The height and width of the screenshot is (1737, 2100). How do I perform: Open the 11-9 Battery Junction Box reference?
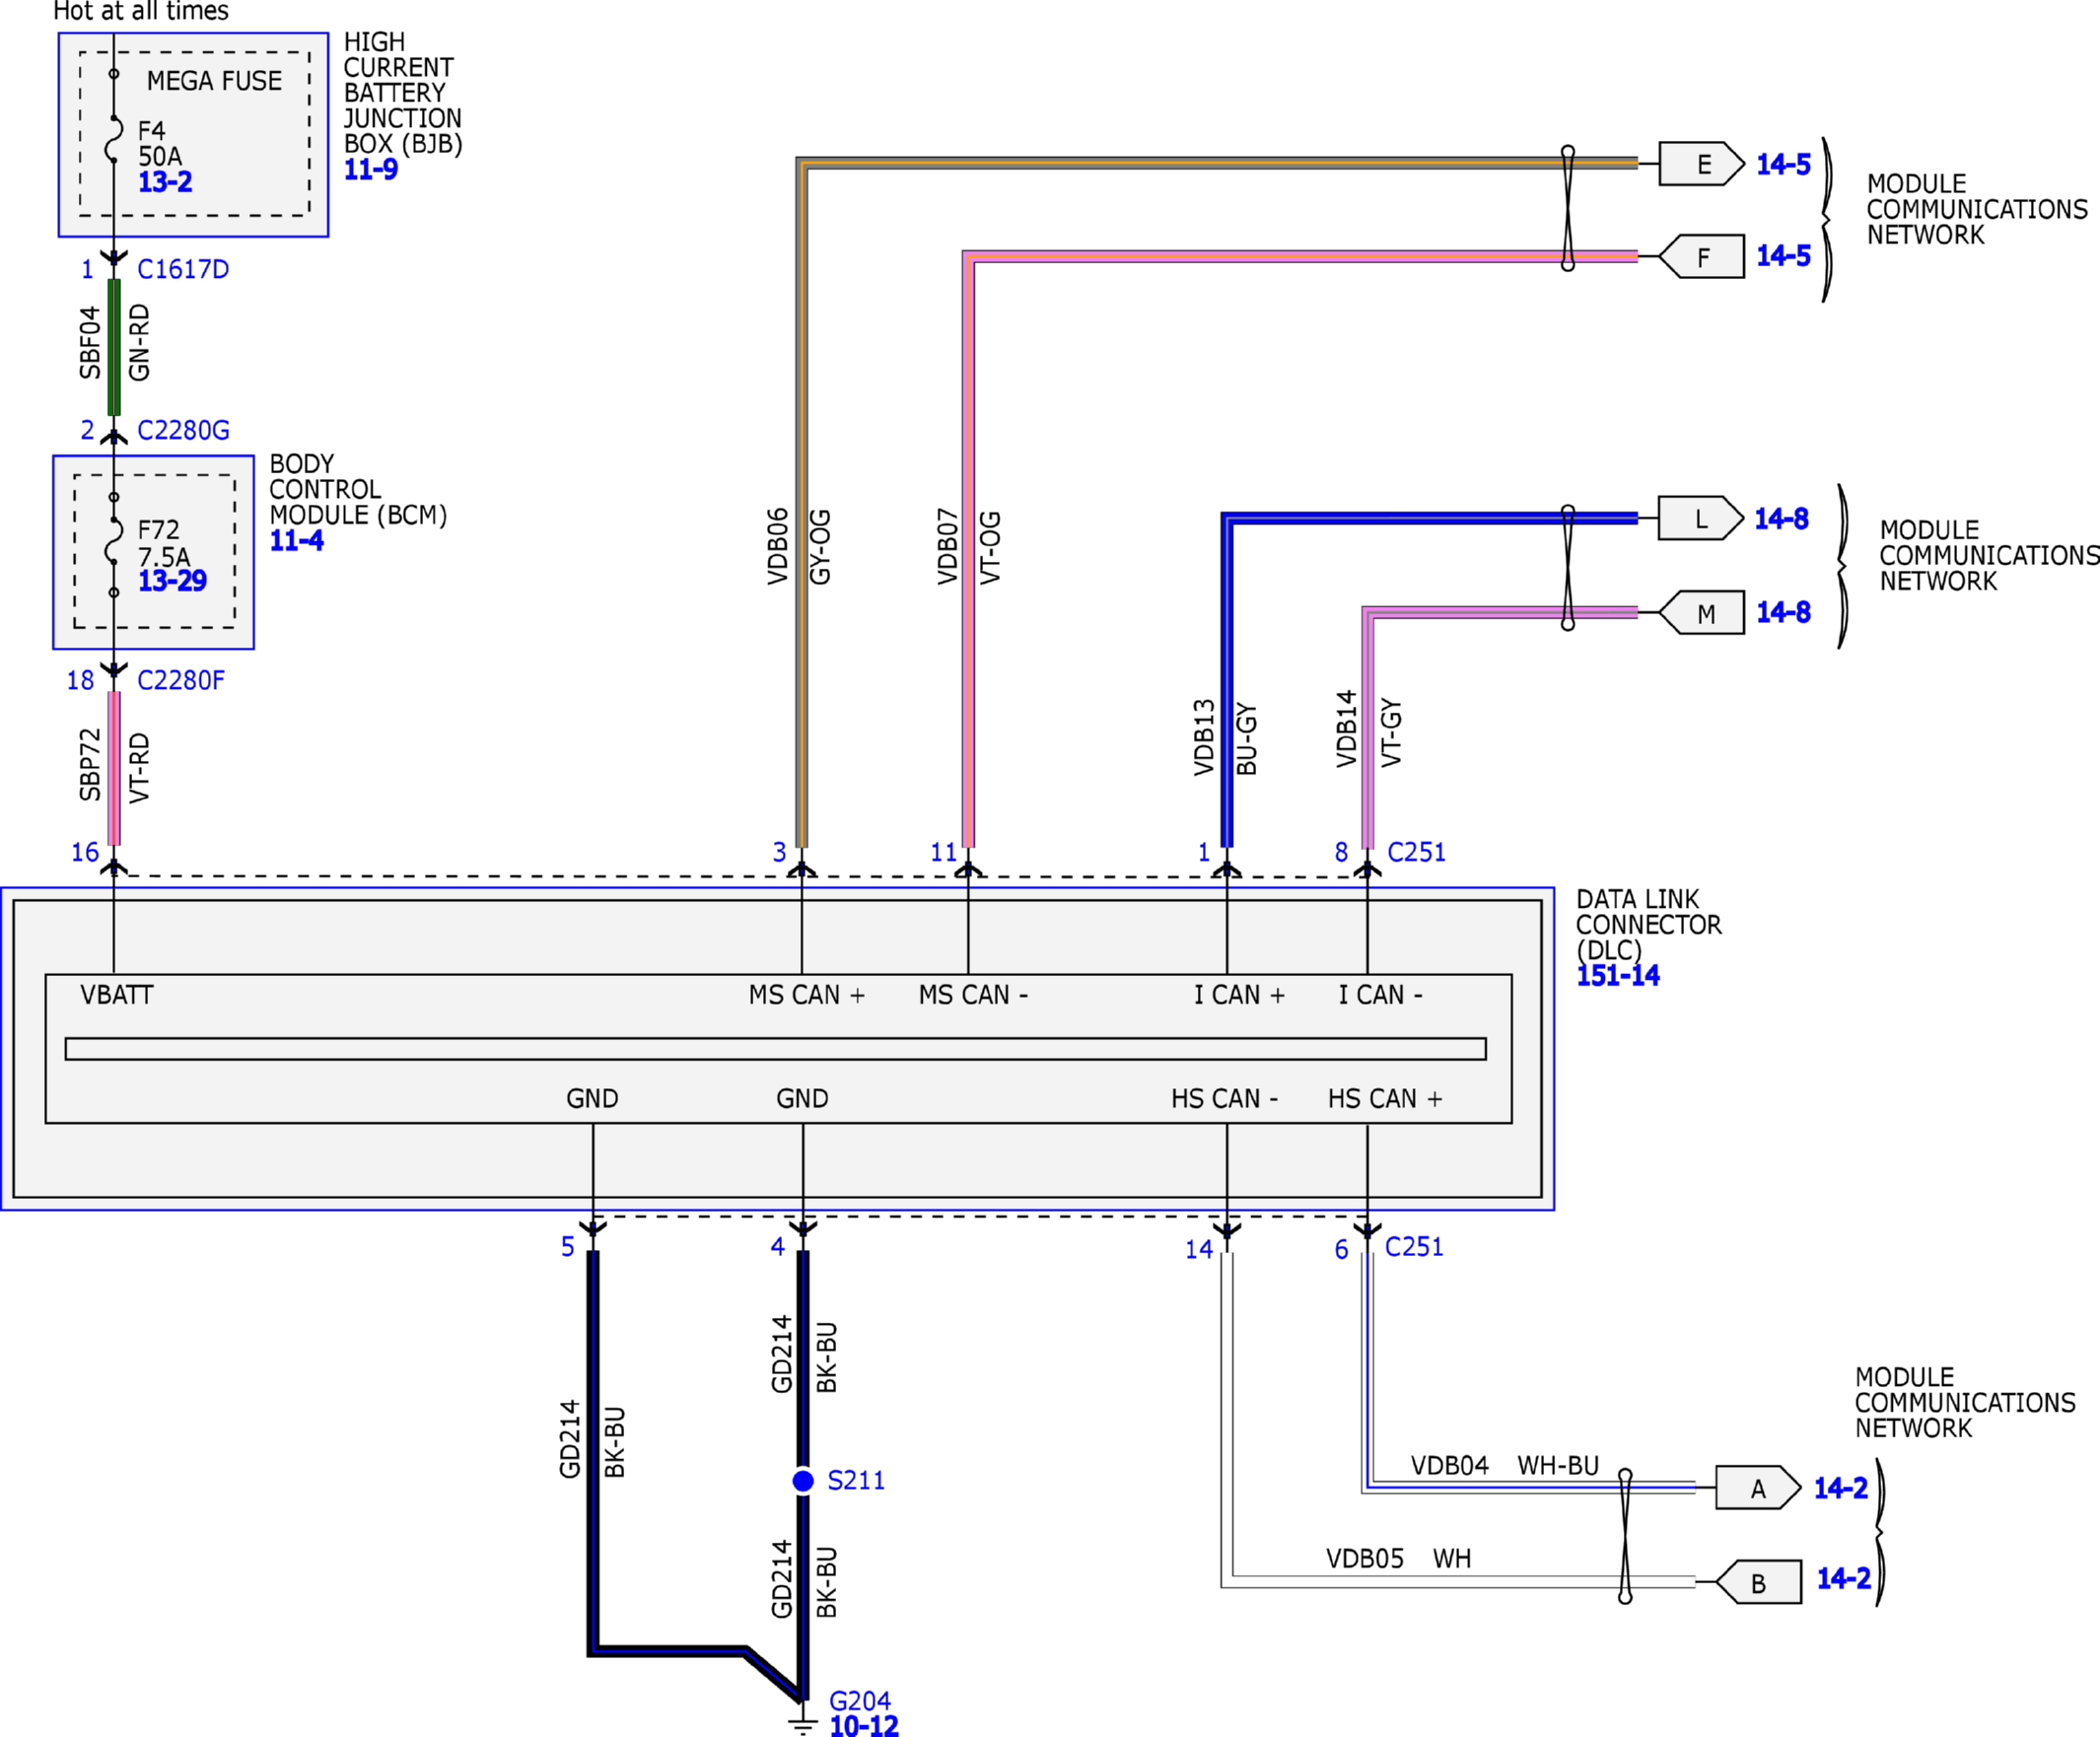[370, 169]
